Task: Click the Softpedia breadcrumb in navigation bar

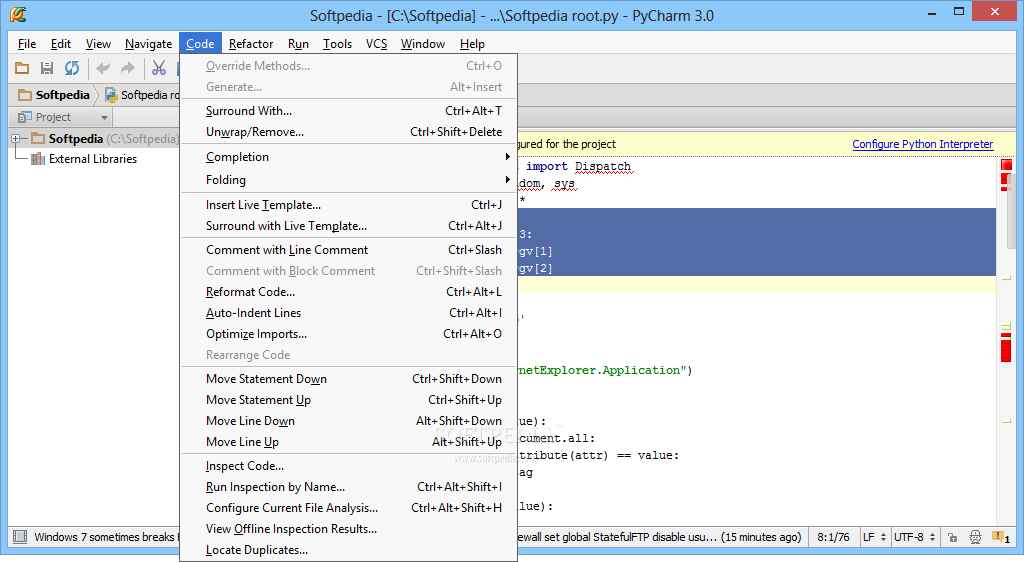Action: click(x=54, y=95)
